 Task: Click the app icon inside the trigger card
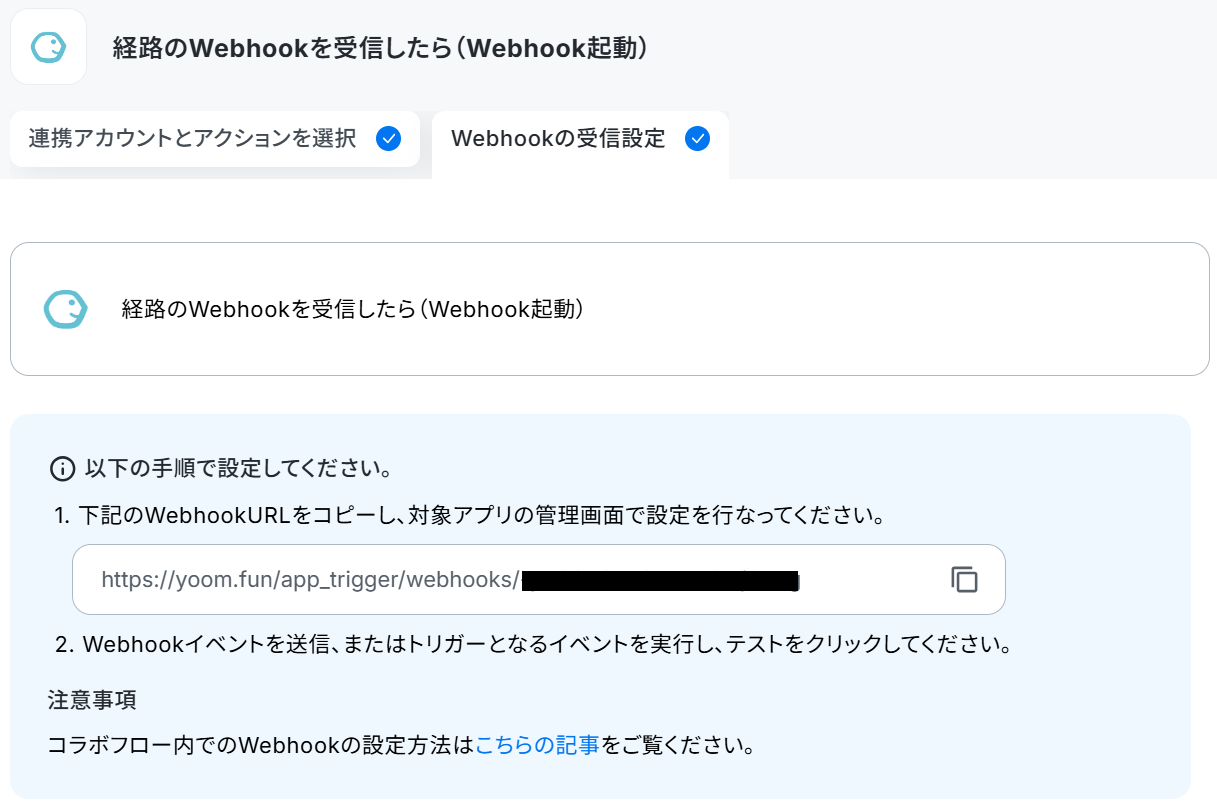[65, 309]
